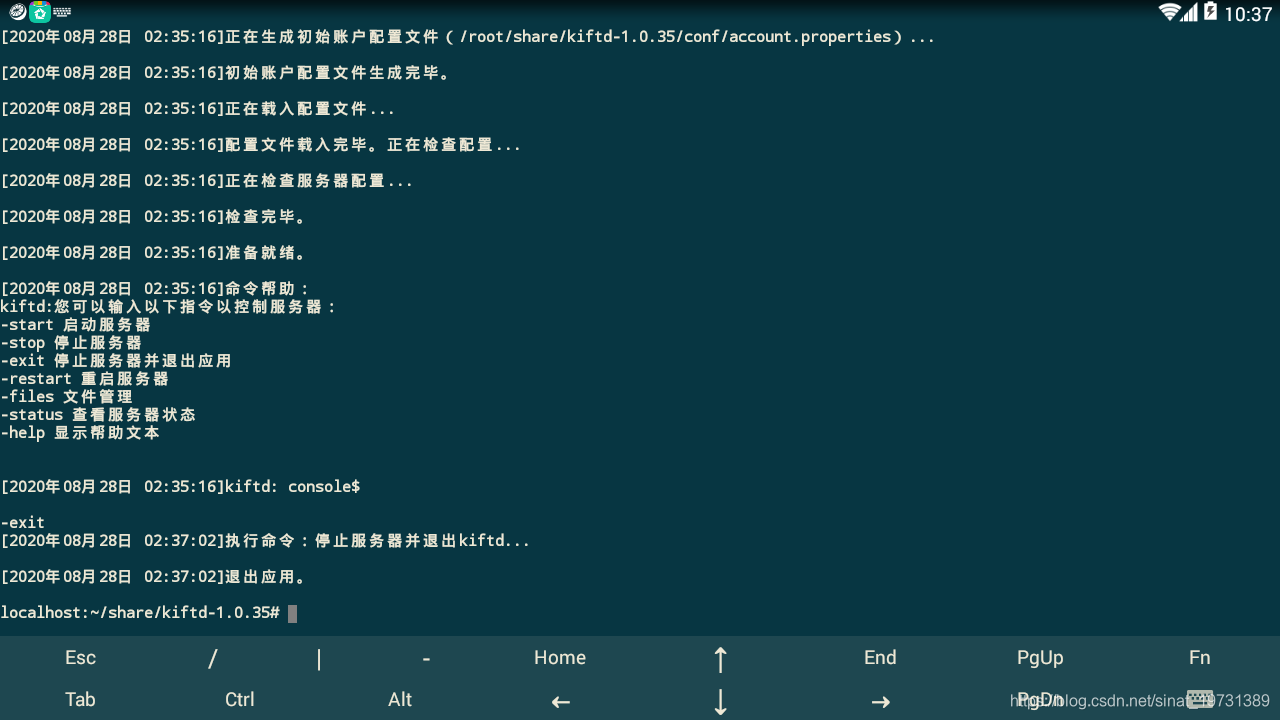Tap the right arrow key
Viewport: 1280px width, 720px height.
880,701
